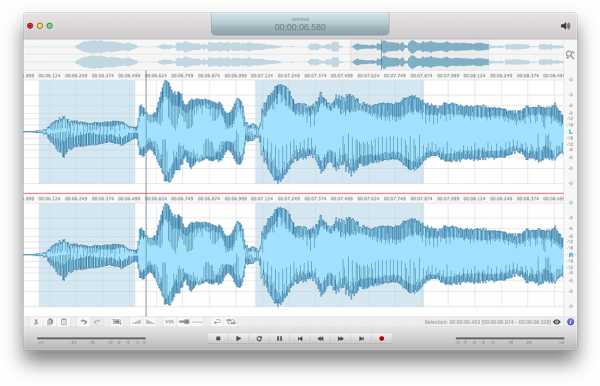
Task: Open the info panel with blue info icon
Action: pos(570,322)
